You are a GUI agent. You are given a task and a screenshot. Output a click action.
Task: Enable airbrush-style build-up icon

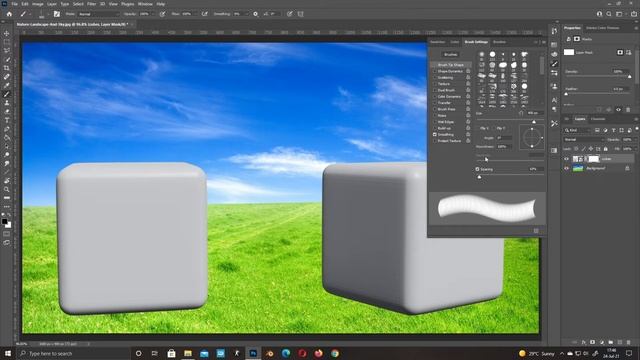click(204, 14)
